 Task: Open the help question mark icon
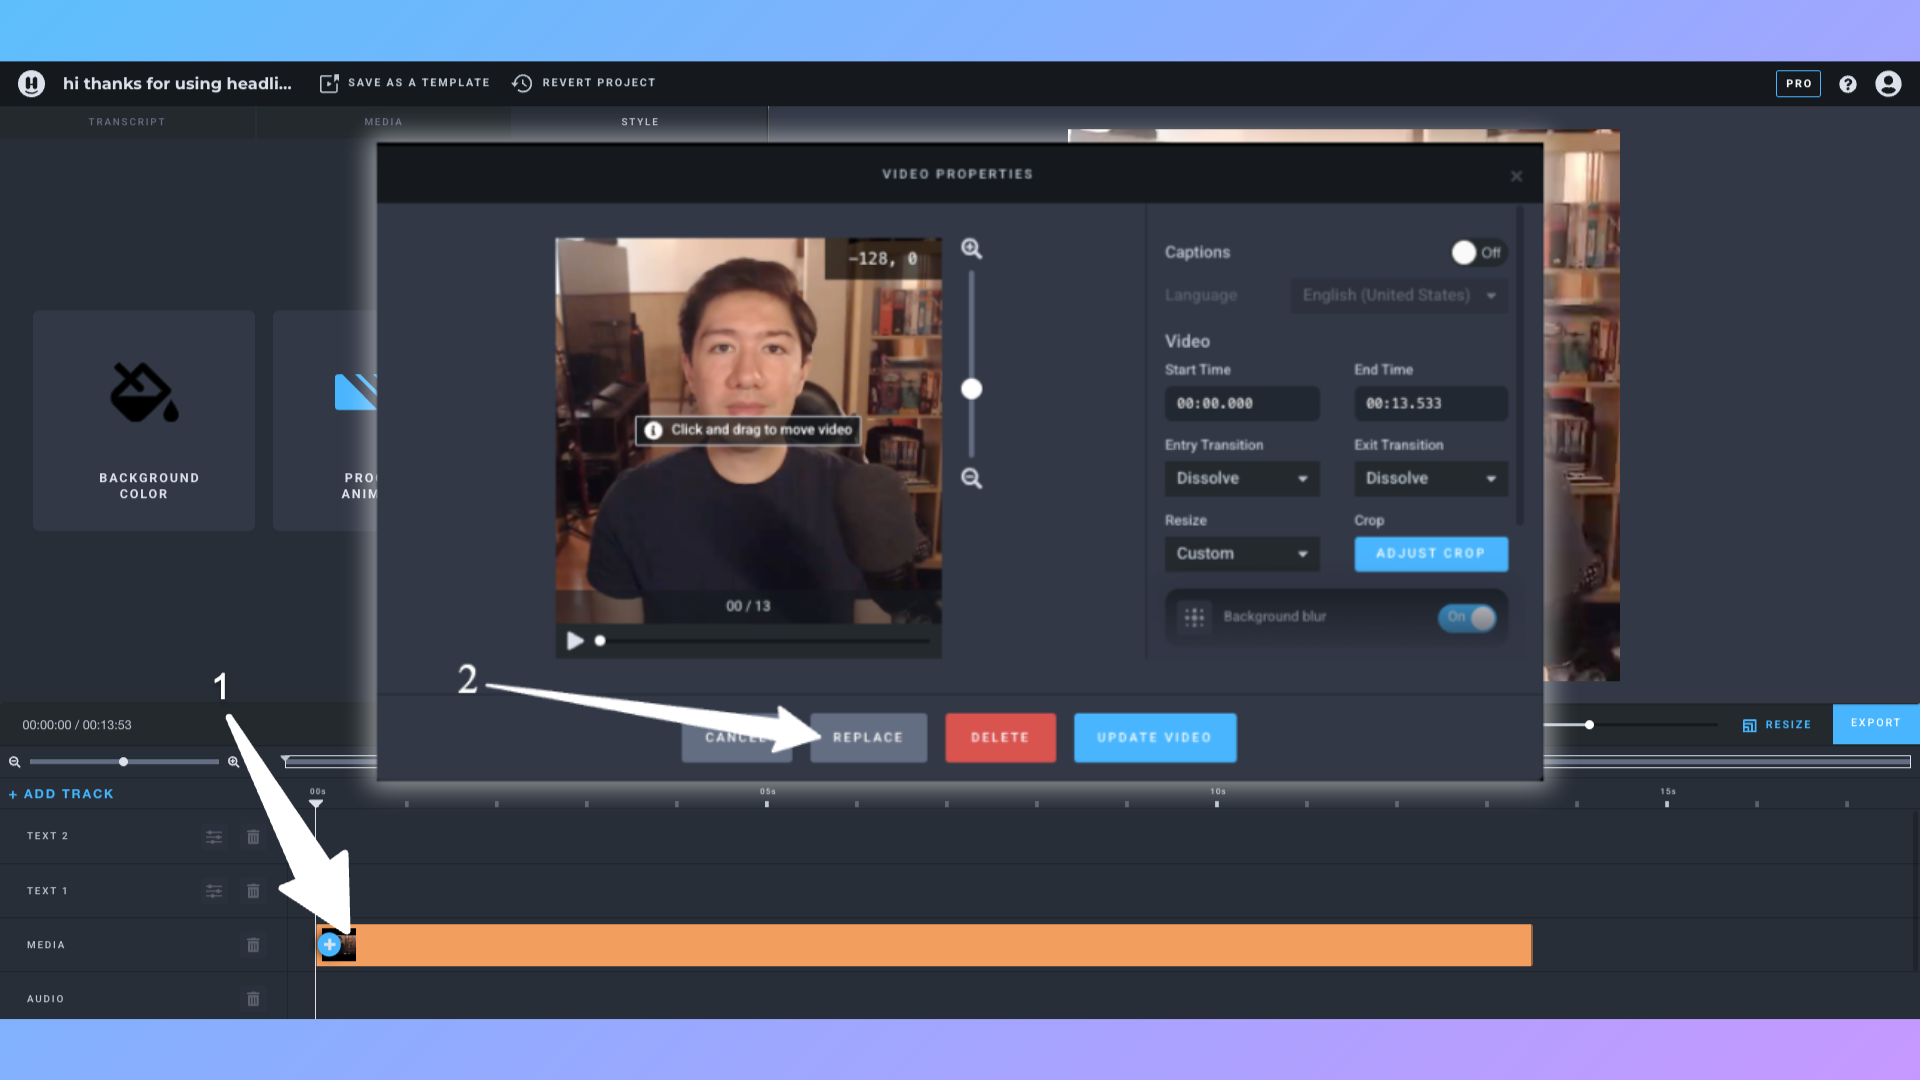[x=1848, y=84]
